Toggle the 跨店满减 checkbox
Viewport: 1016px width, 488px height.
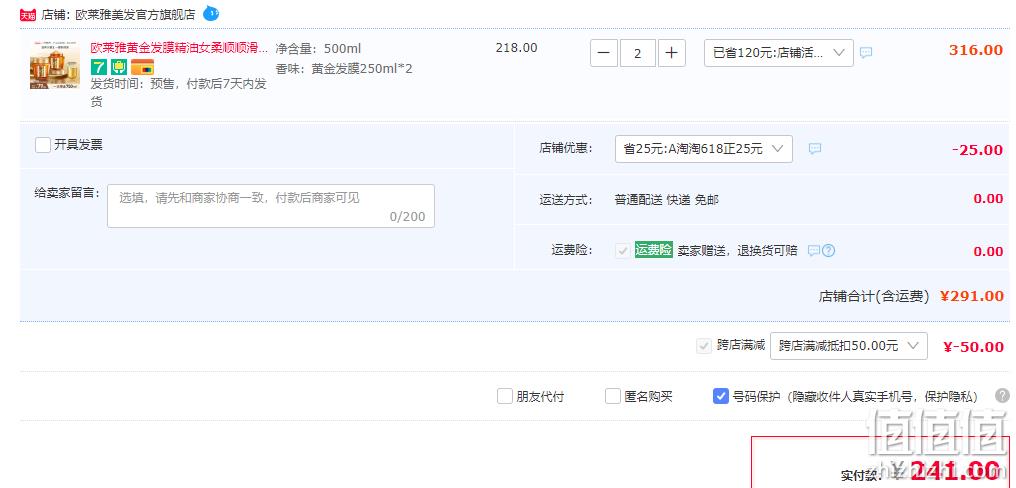pos(704,346)
